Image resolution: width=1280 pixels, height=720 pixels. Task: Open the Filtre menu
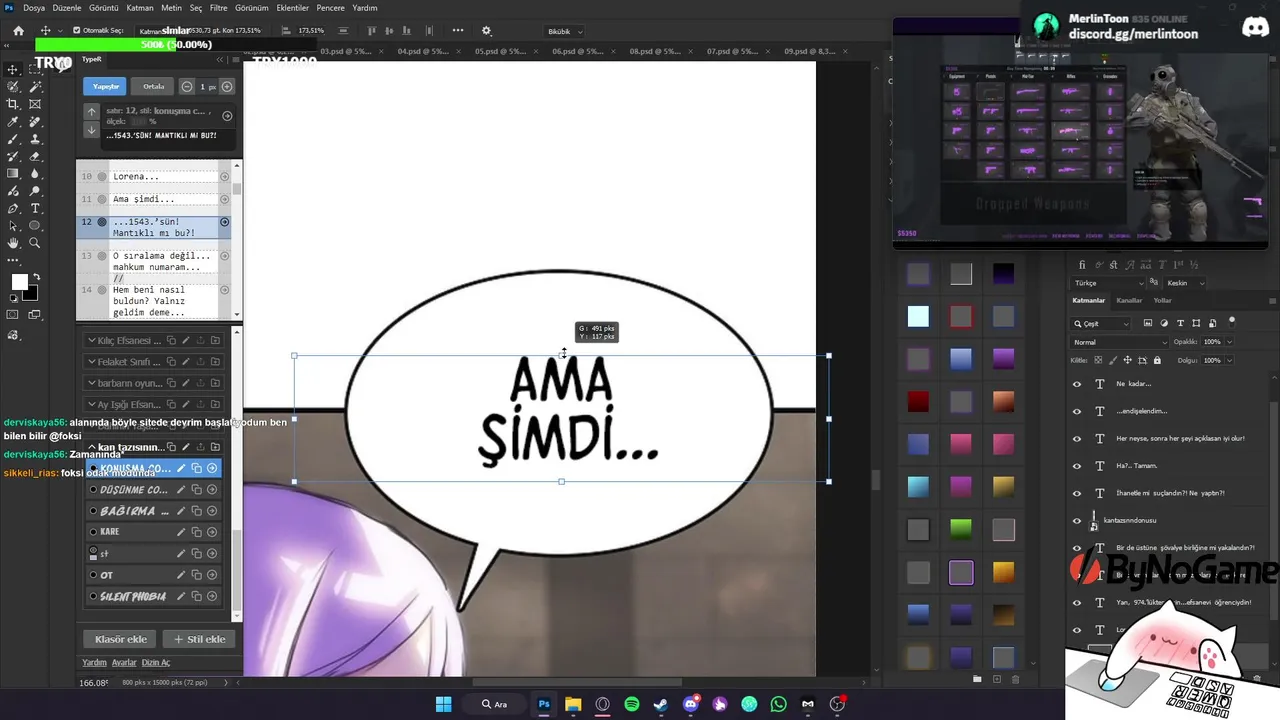pyautogui.click(x=218, y=8)
